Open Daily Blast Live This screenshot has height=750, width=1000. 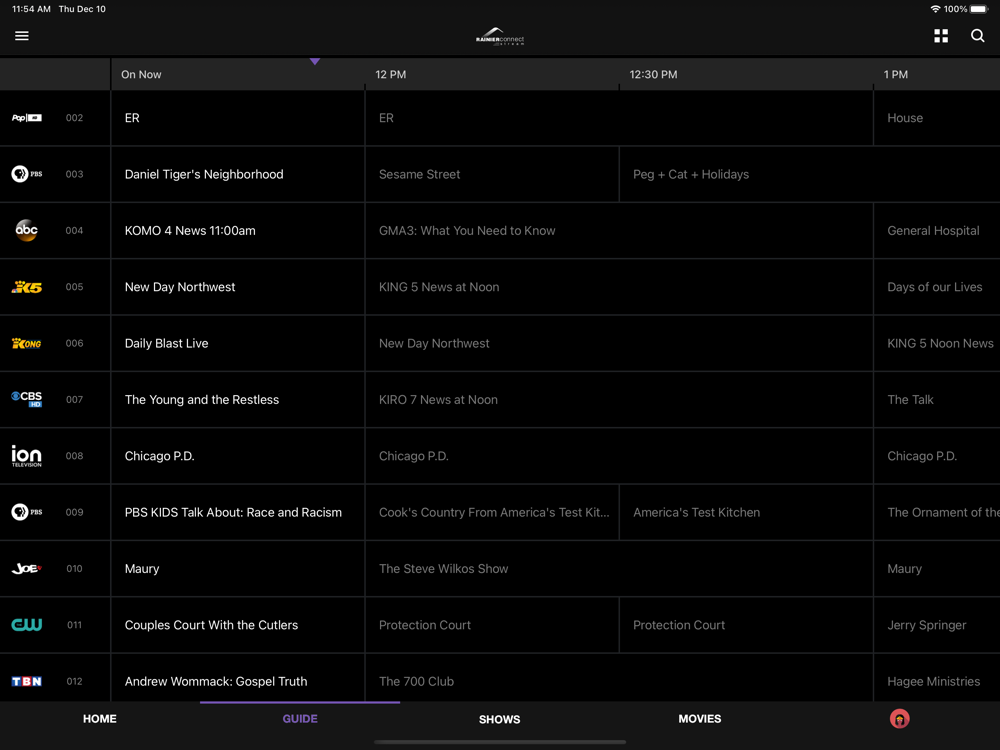pyautogui.click(x=238, y=343)
